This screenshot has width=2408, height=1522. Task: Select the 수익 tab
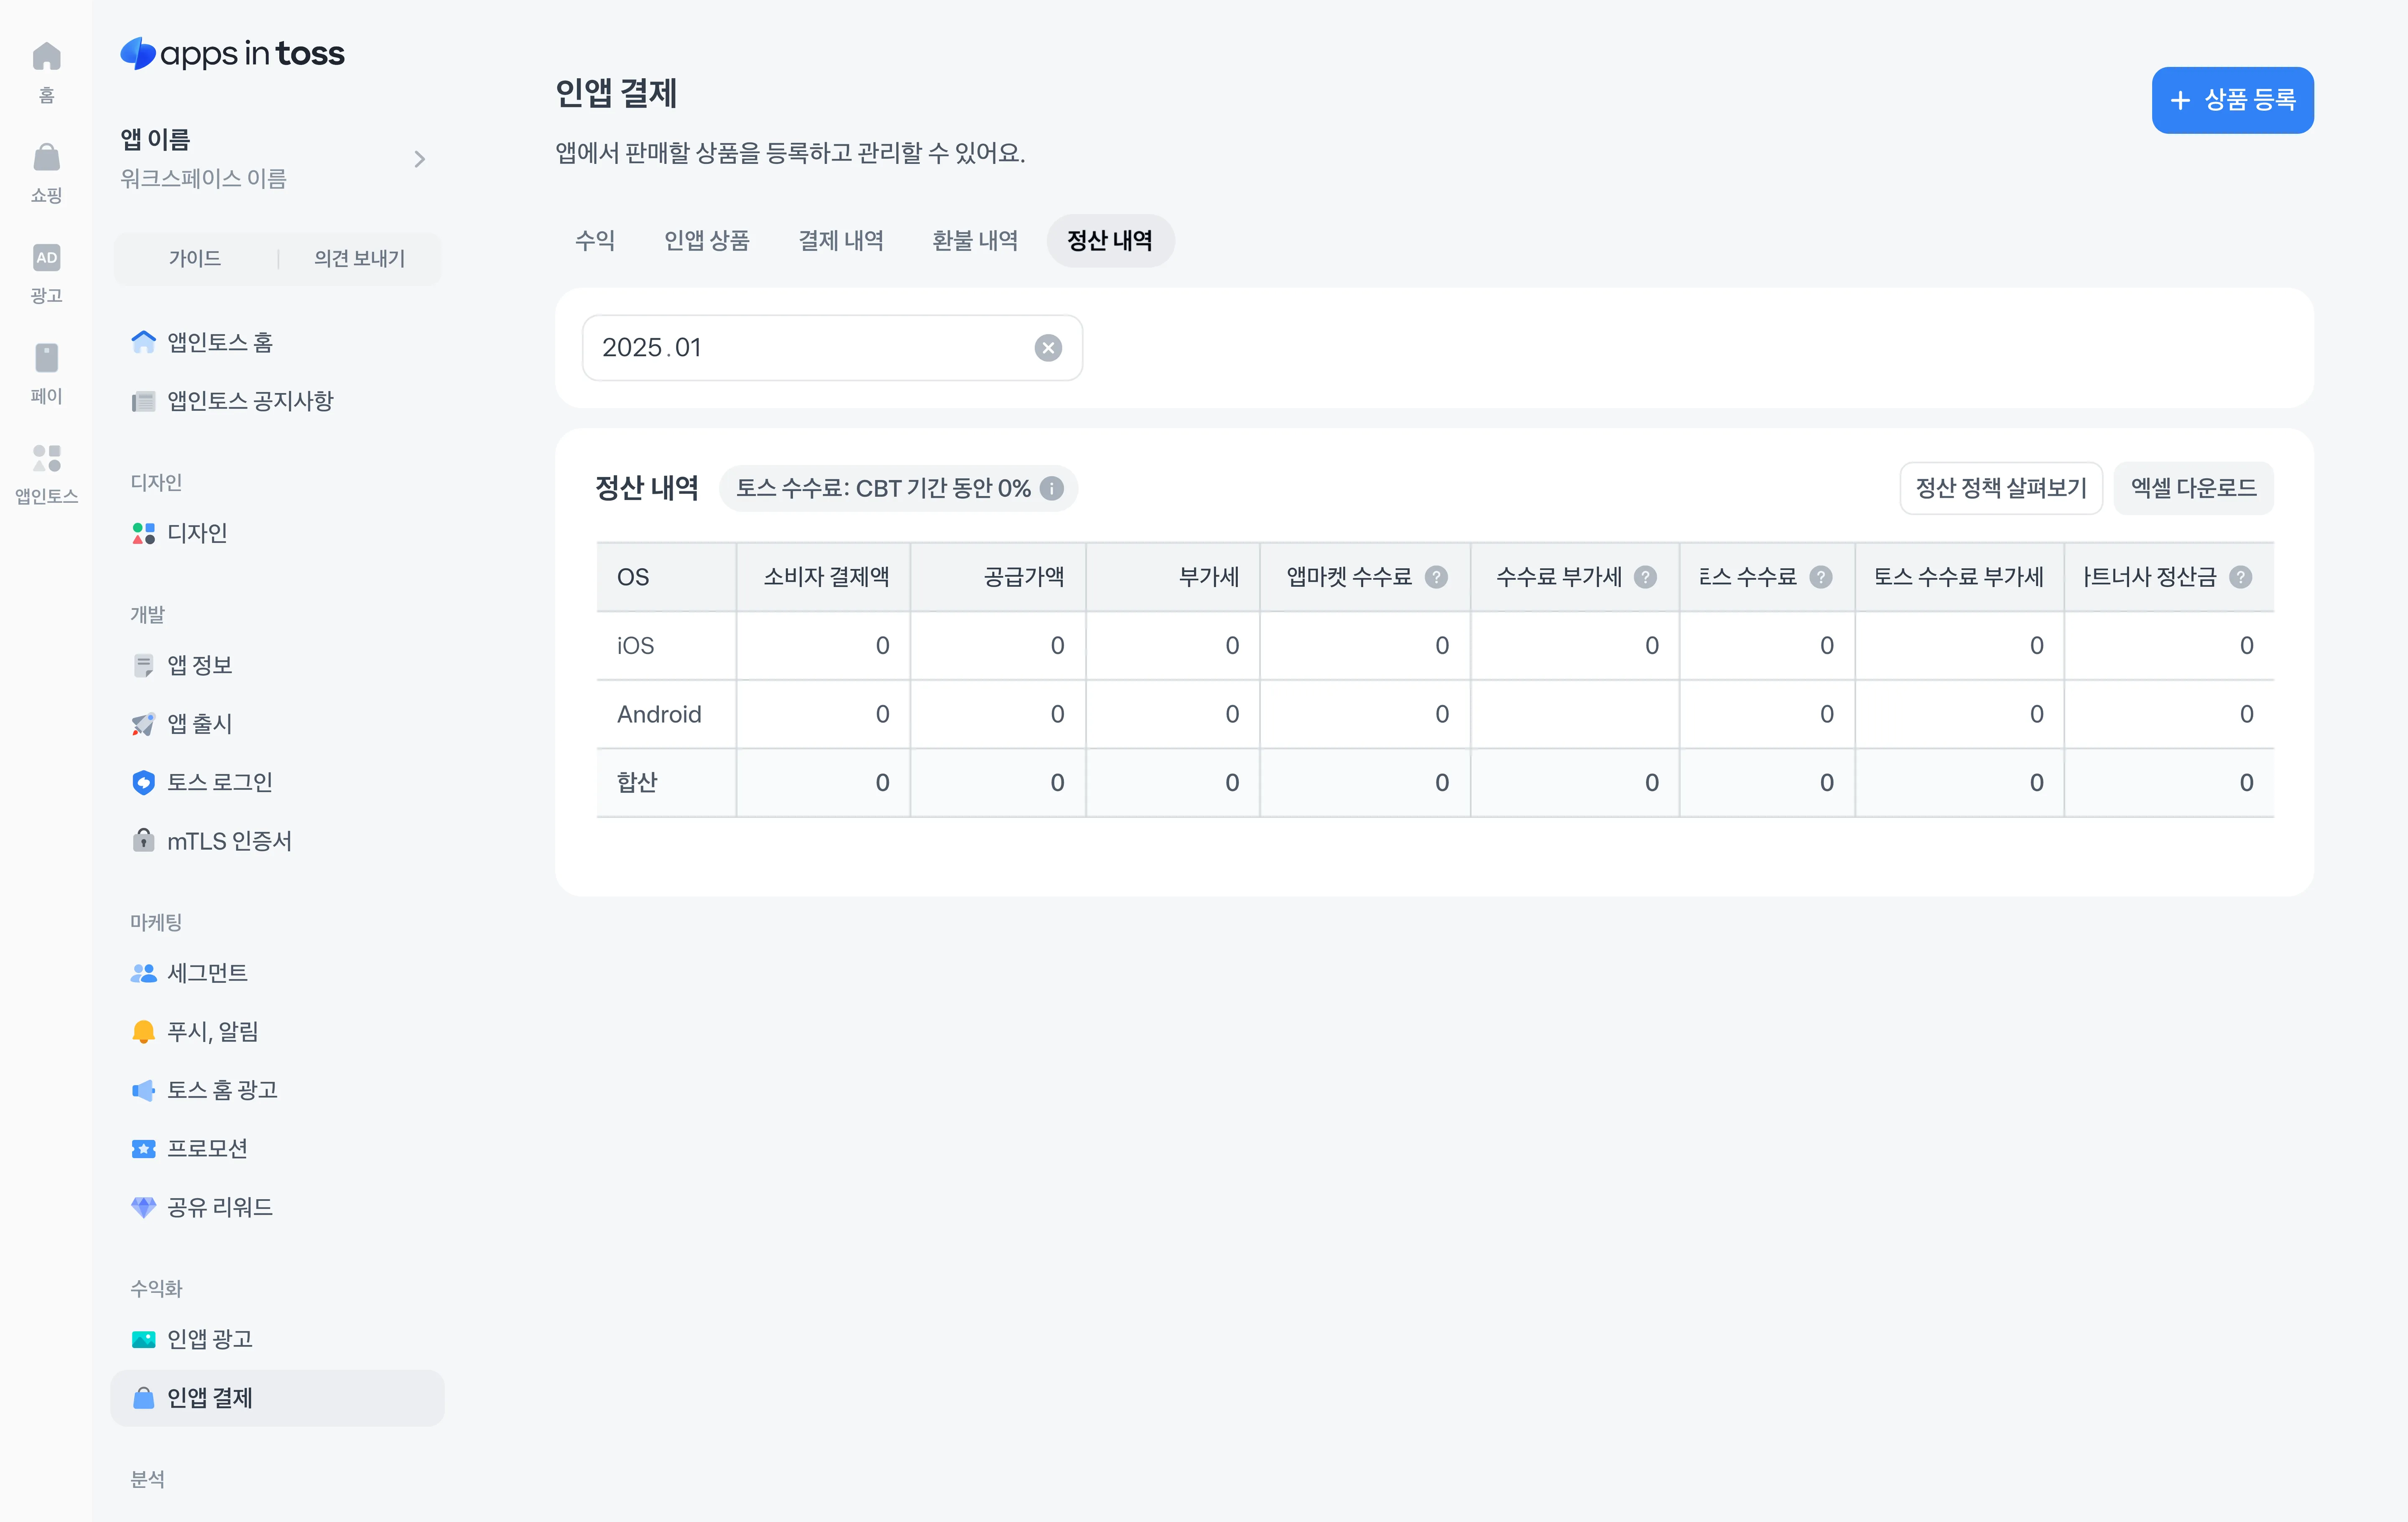[595, 241]
